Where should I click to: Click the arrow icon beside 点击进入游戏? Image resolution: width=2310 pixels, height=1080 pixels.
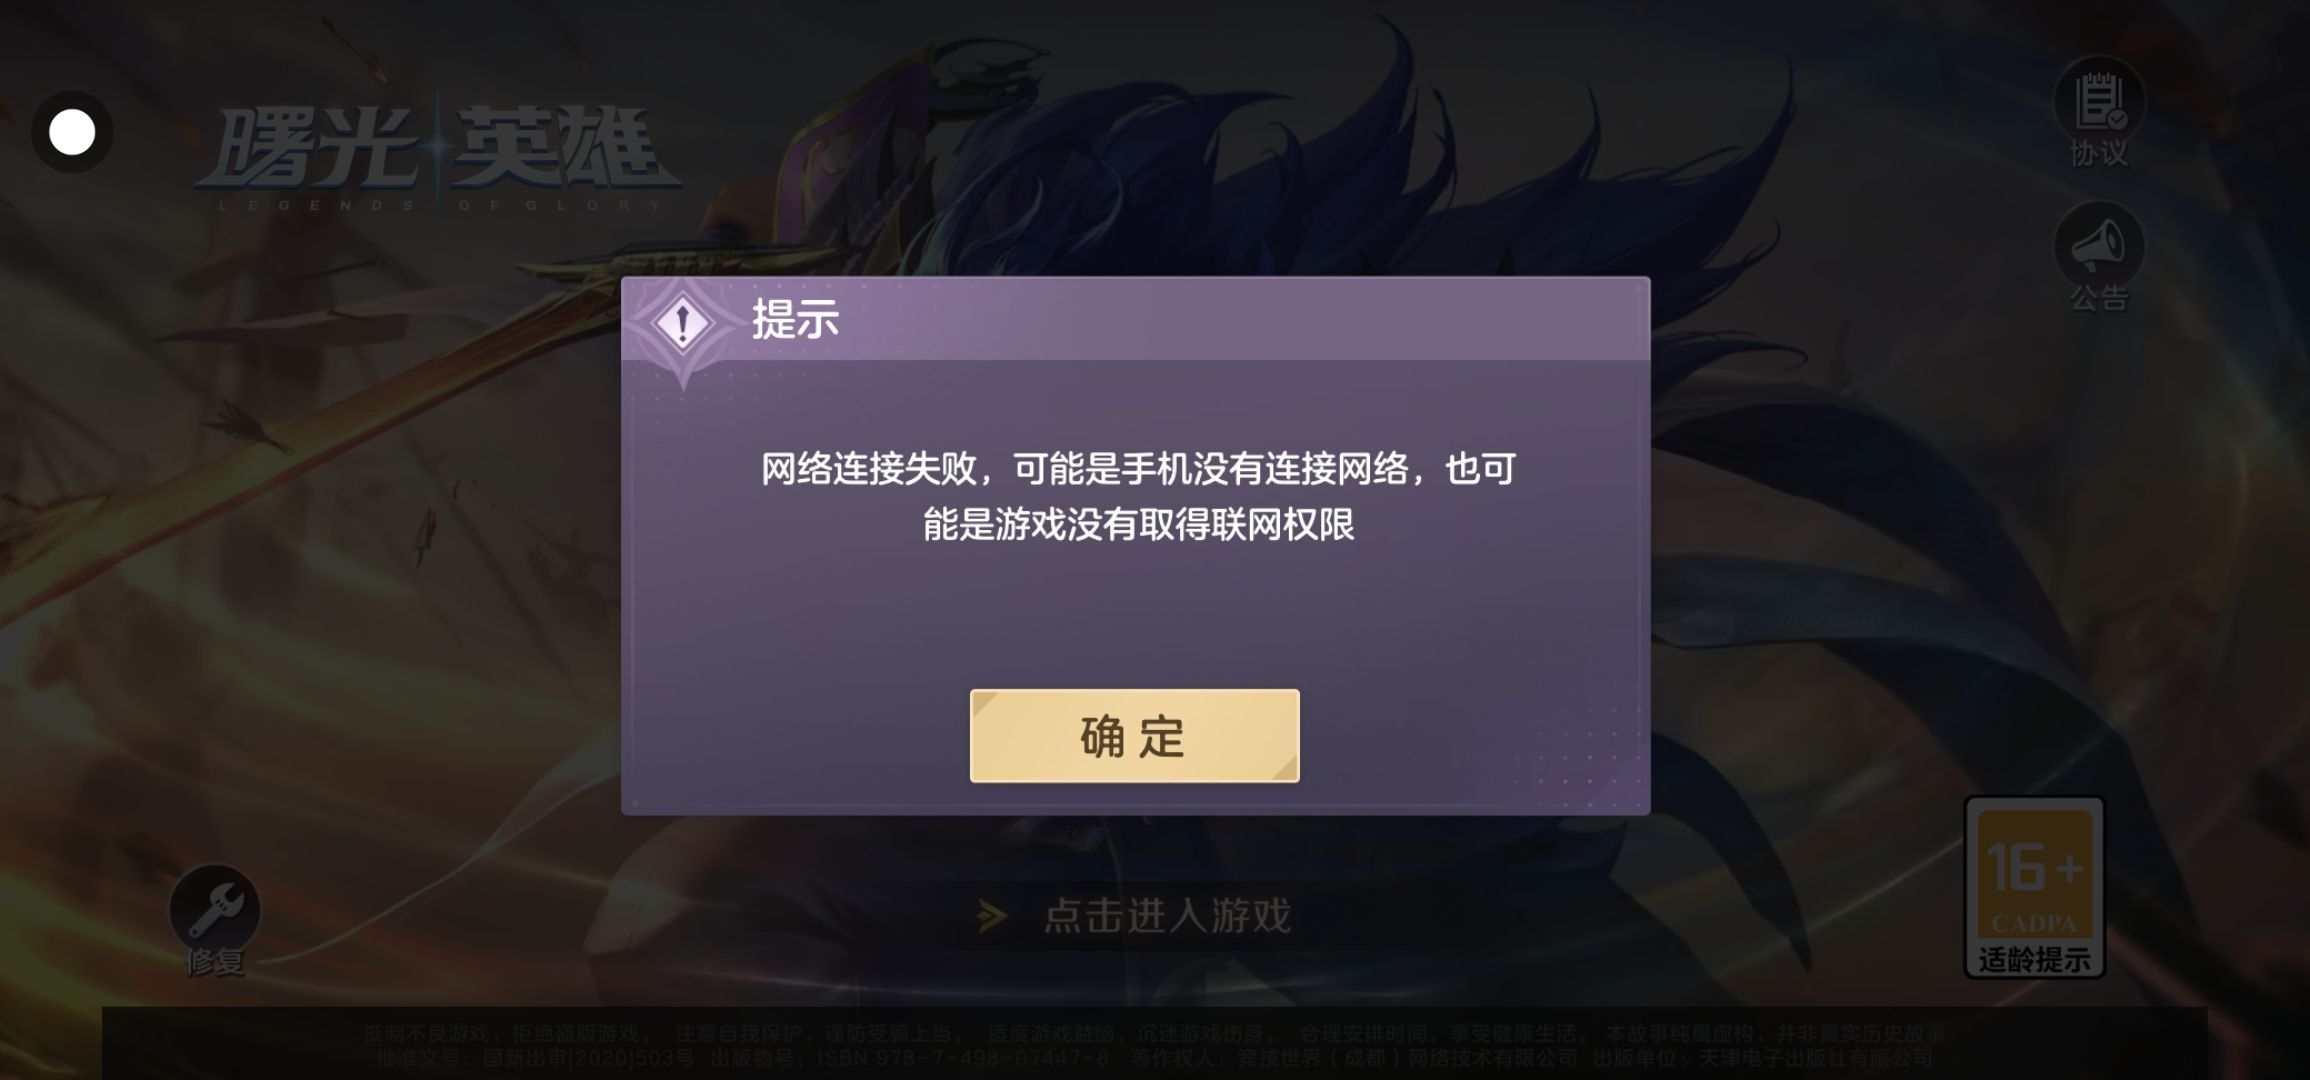click(991, 916)
